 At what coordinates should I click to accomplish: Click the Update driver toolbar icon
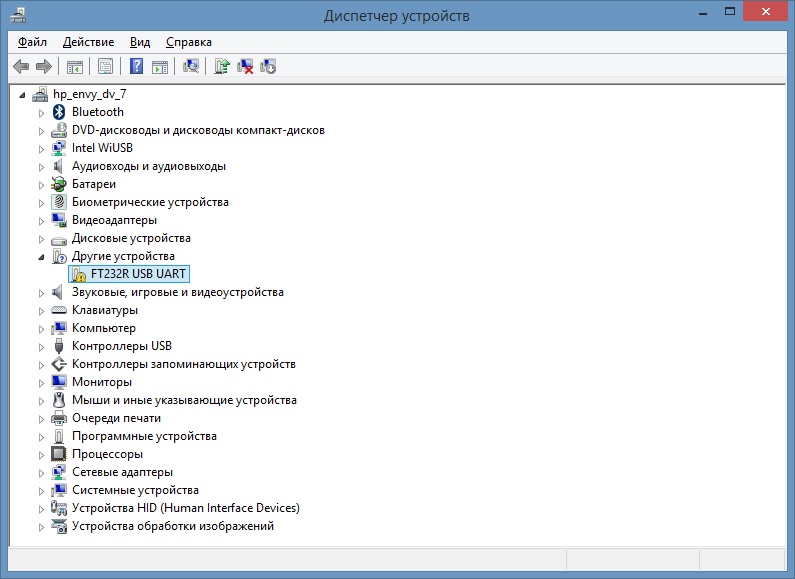[222, 66]
